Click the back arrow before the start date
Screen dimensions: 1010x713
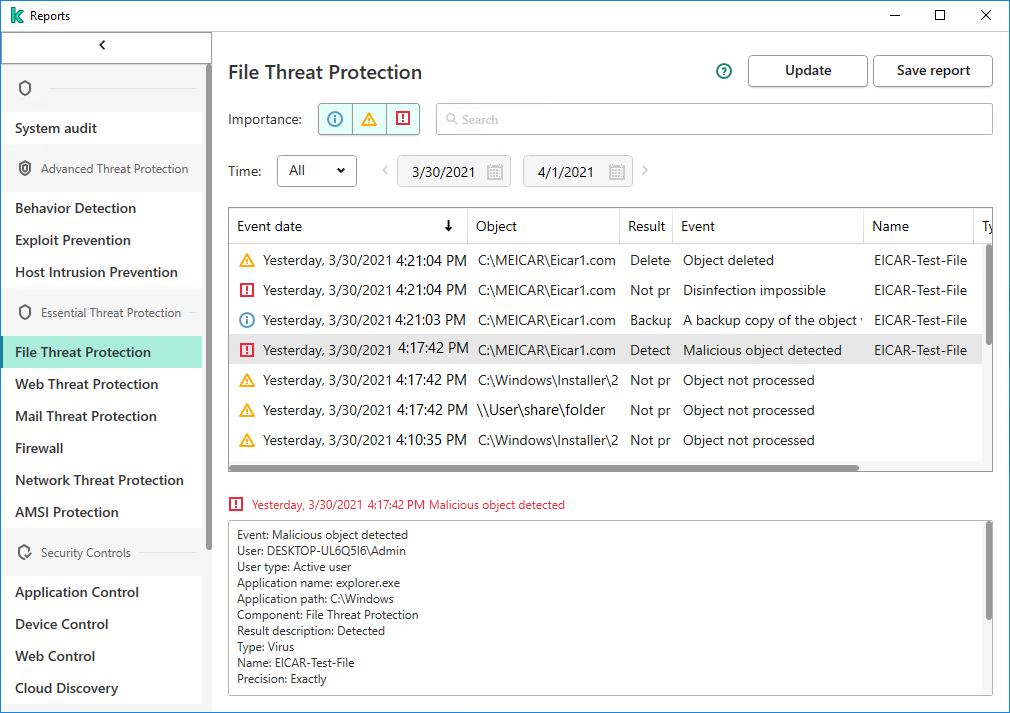point(385,170)
